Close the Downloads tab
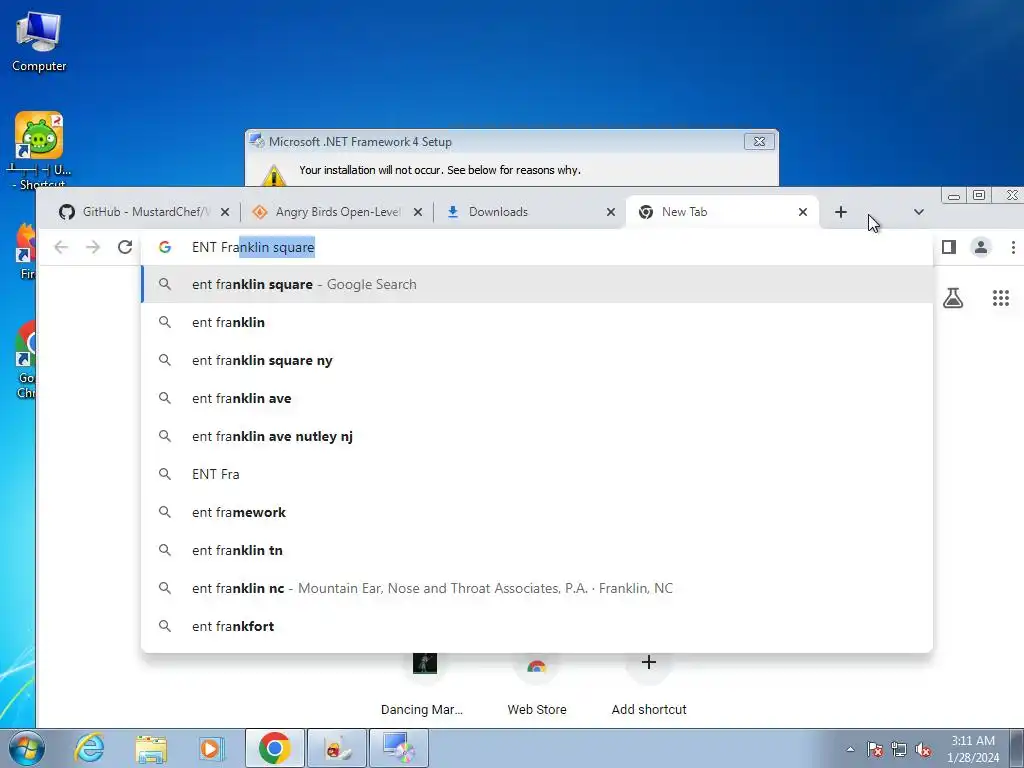The image size is (1024, 768). 611,212
